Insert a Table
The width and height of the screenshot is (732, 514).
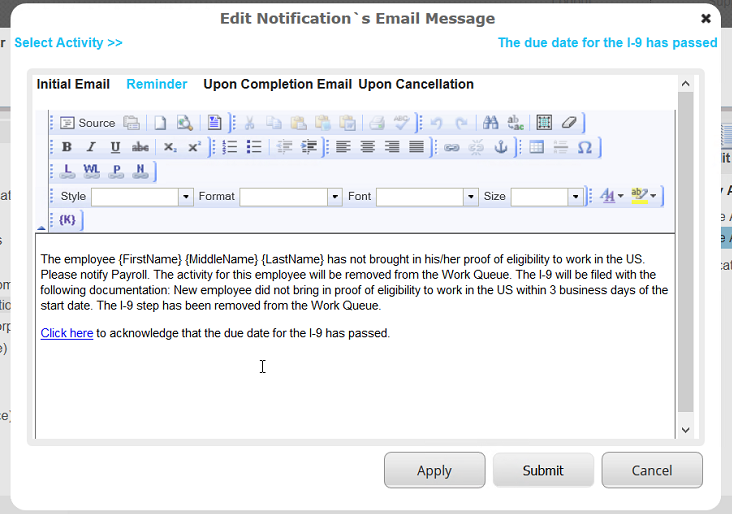pyautogui.click(x=536, y=148)
